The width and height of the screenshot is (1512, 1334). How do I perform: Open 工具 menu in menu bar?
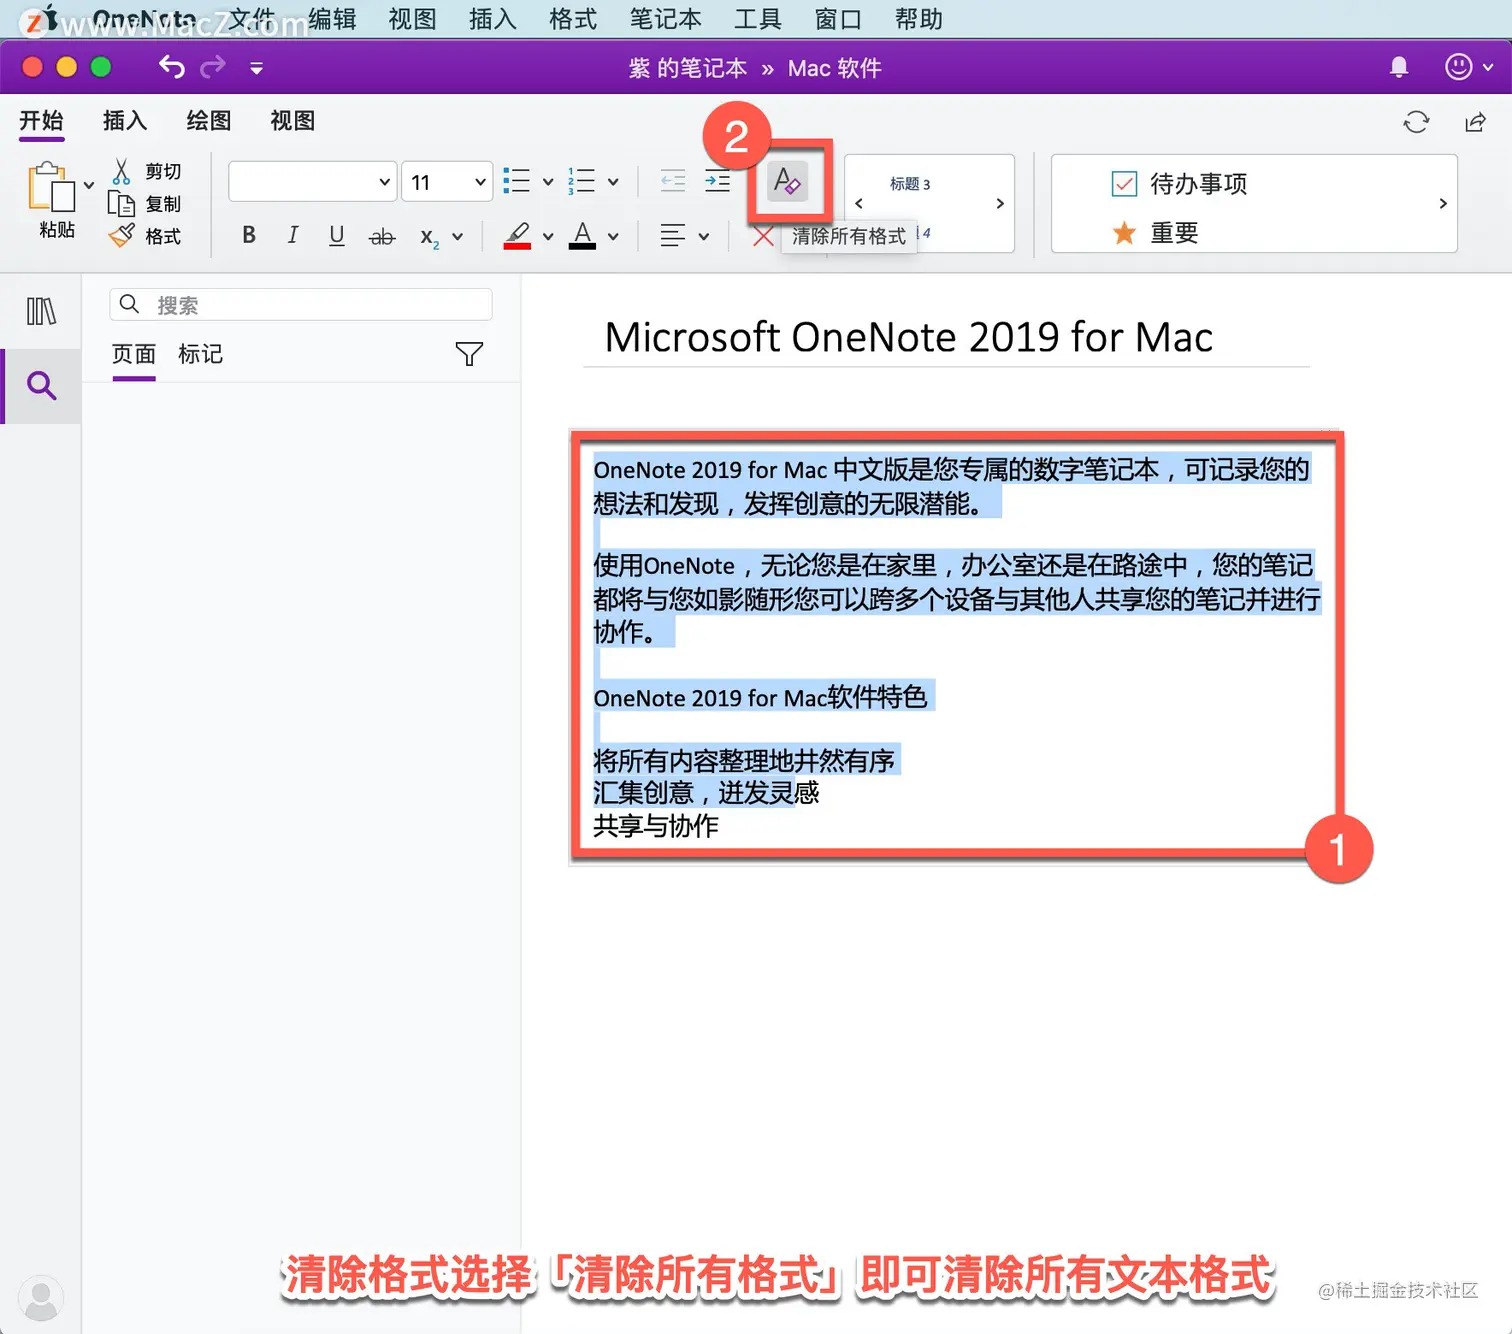coord(758,19)
